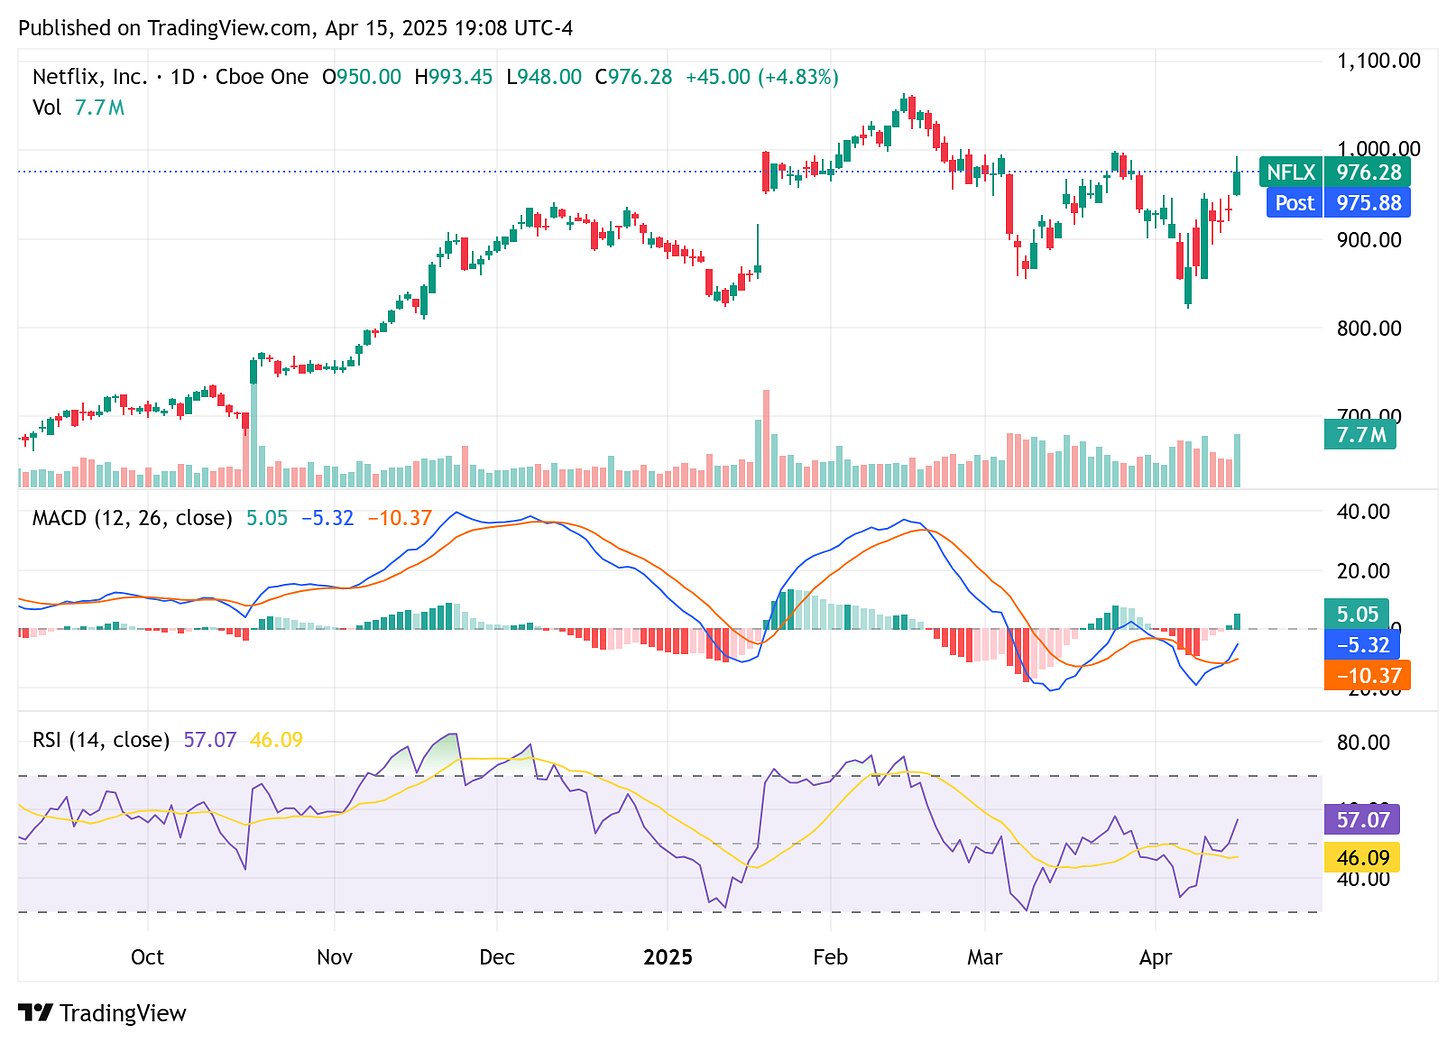Click the 1,000.00 price axis label

click(1379, 147)
